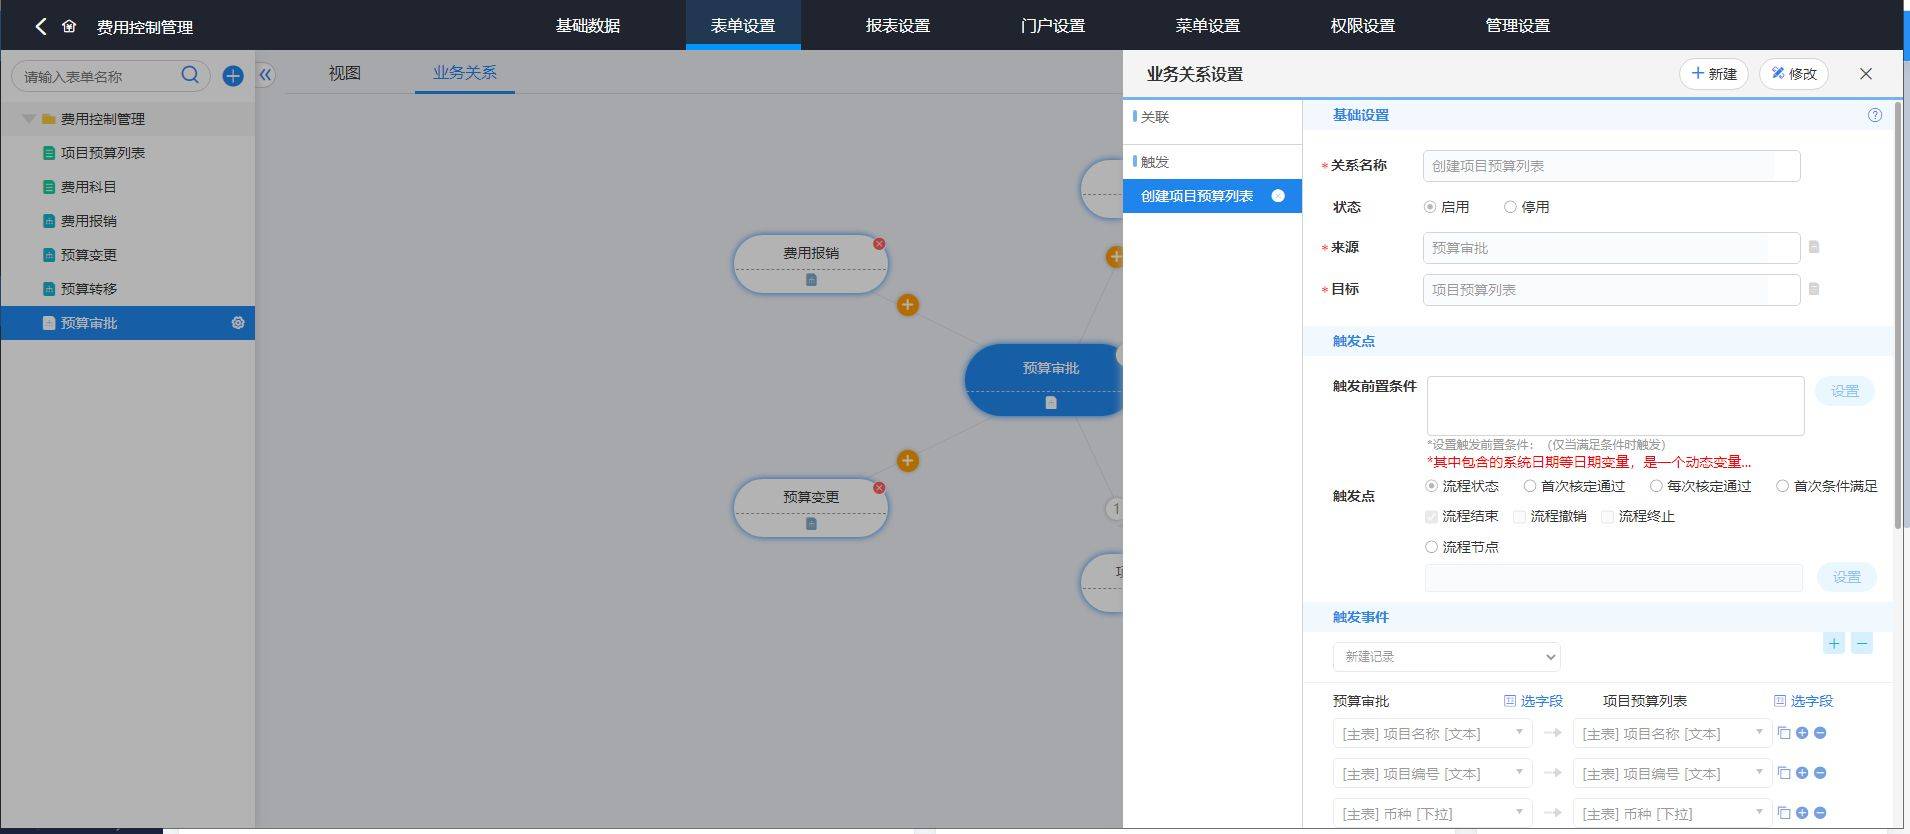Remove the 预算变更 node with red X
The height and width of the screenshot is (834, 1910).
coord(879,488)
